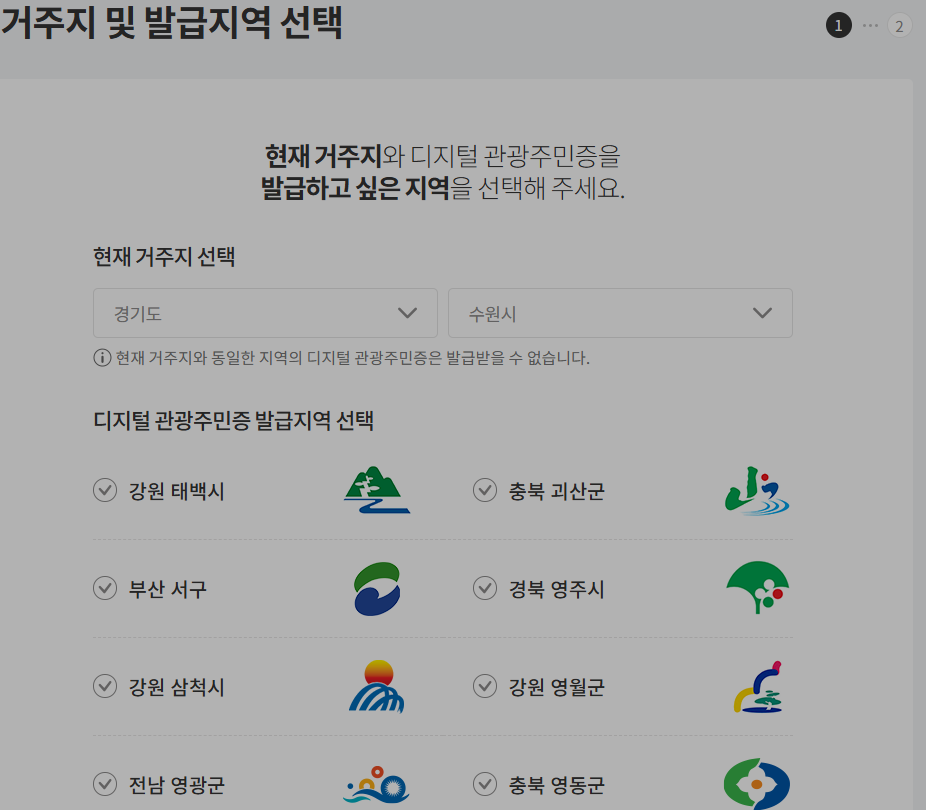Viewport: 926px width, 810px height.
Task: Click the 충북 괴산군 label
Action: (x=557, y=491)
